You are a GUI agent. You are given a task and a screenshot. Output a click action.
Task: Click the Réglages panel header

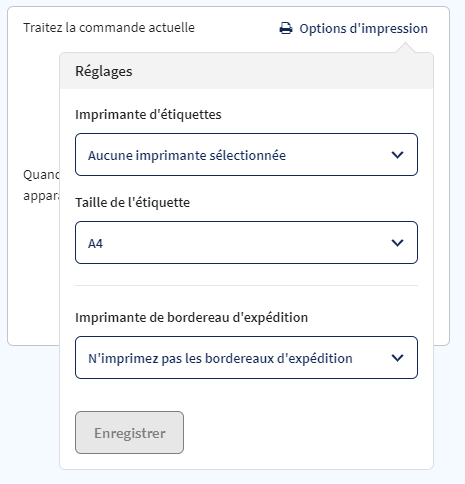tap(246, 71)
